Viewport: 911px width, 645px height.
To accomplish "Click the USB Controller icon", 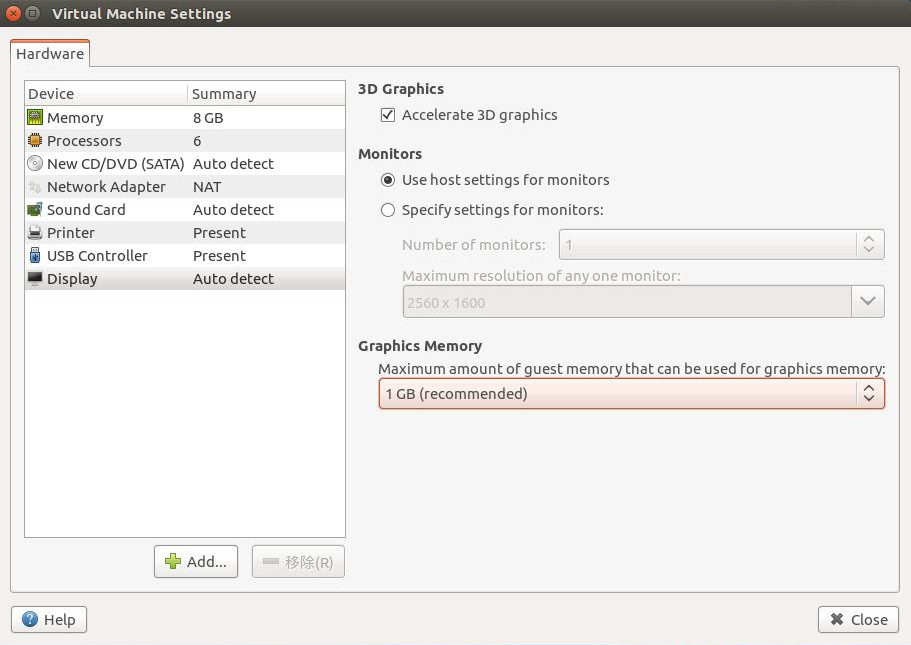I will tap(35, 256).
